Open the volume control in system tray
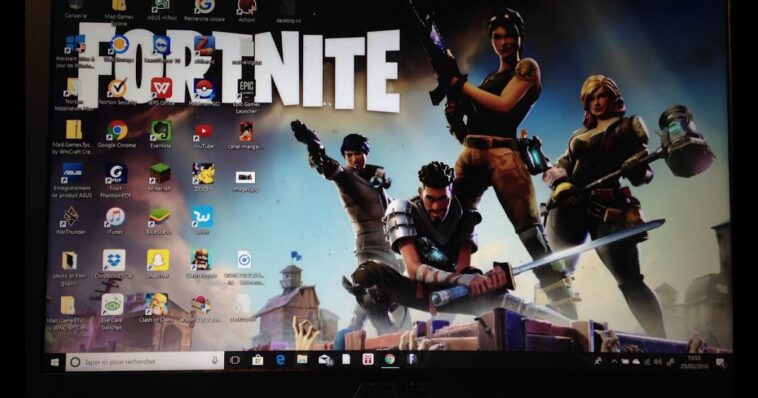Viewport: 758px width, 398px height. tap(657, 362)
